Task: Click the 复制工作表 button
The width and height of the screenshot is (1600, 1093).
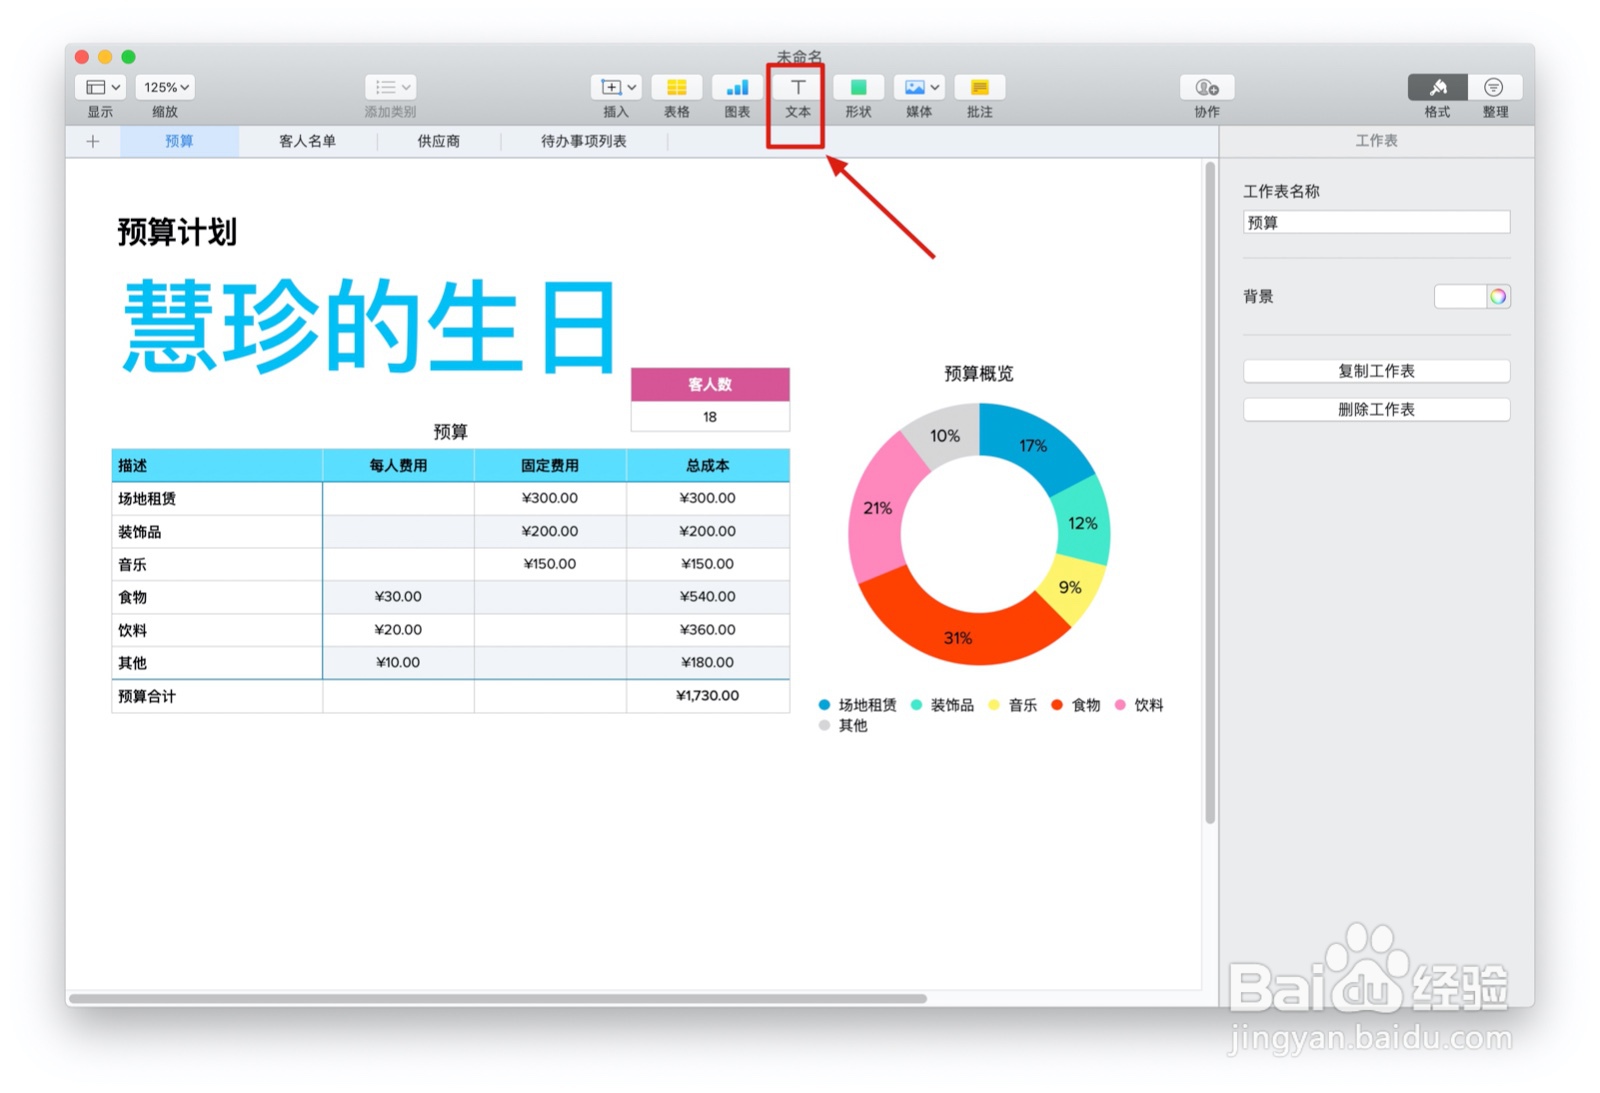Action: (x=1376, y=371)
